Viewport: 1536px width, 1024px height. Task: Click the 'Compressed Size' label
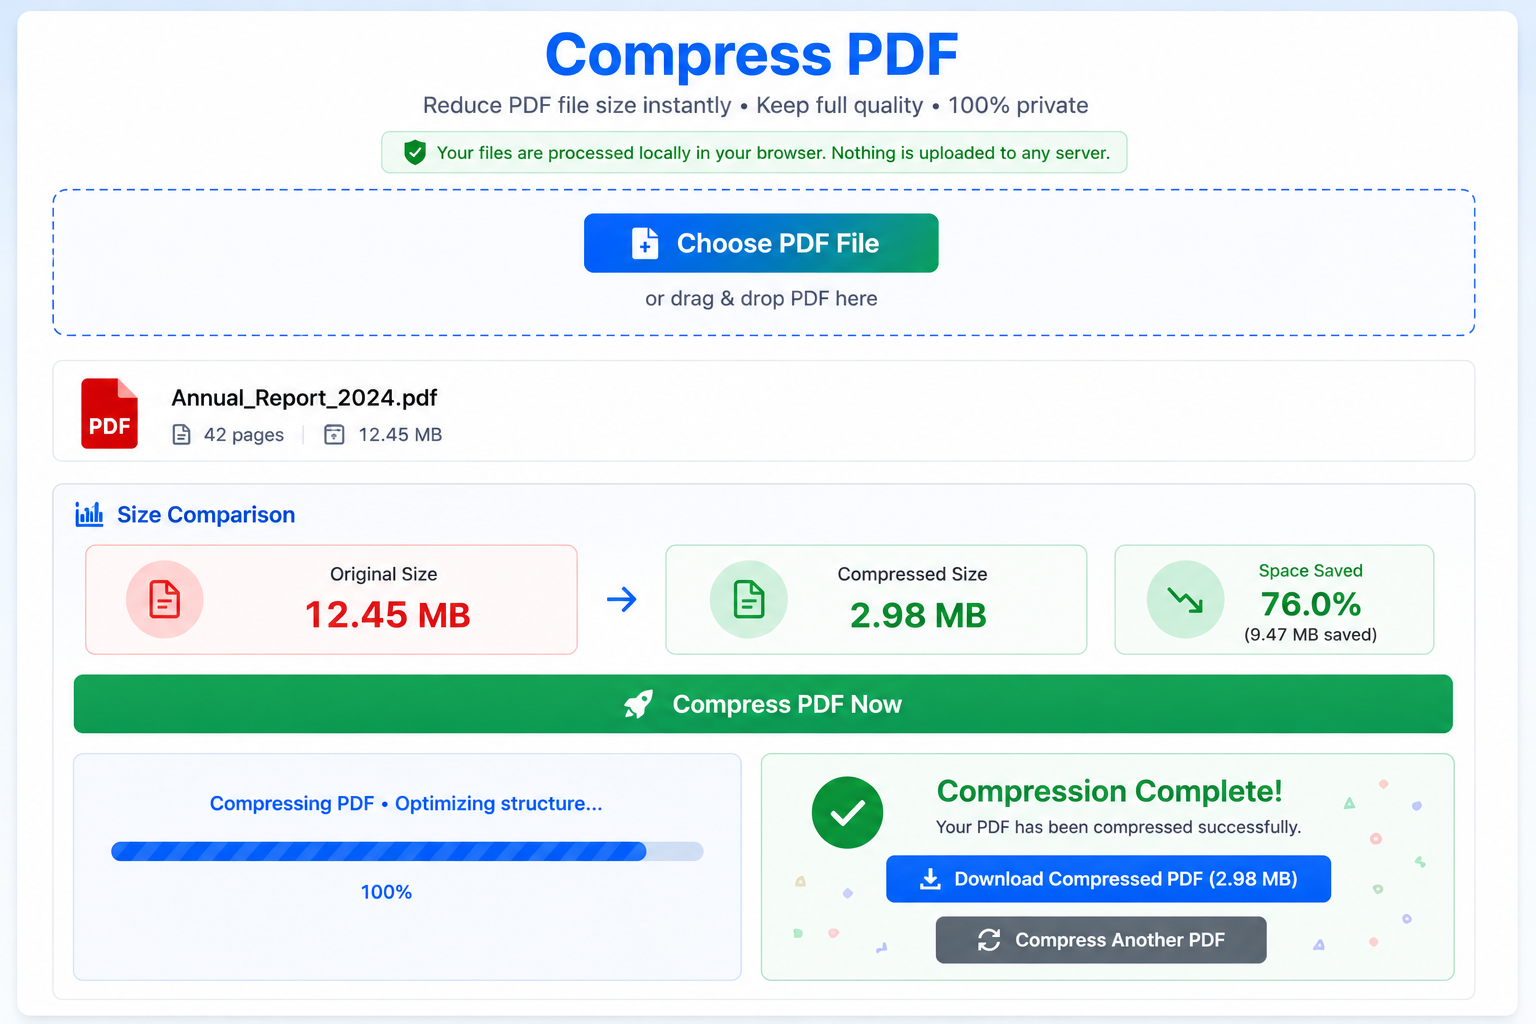tap(912, 574)
